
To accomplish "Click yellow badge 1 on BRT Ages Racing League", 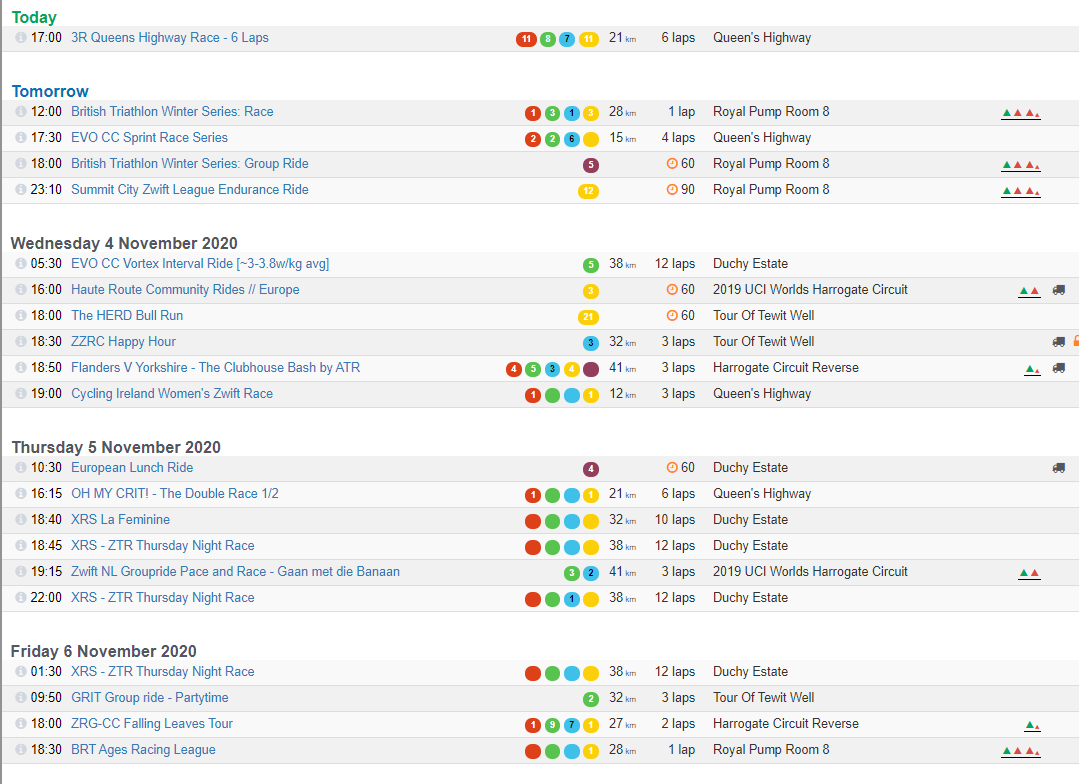I will click(590, 751).
